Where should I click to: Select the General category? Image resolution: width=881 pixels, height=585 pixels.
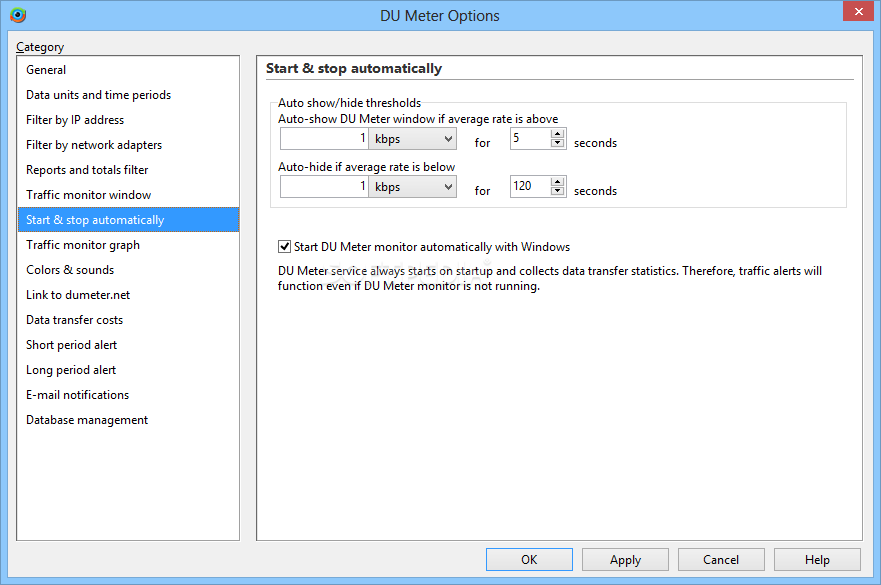pyautogui.click(x=128, y=70)
